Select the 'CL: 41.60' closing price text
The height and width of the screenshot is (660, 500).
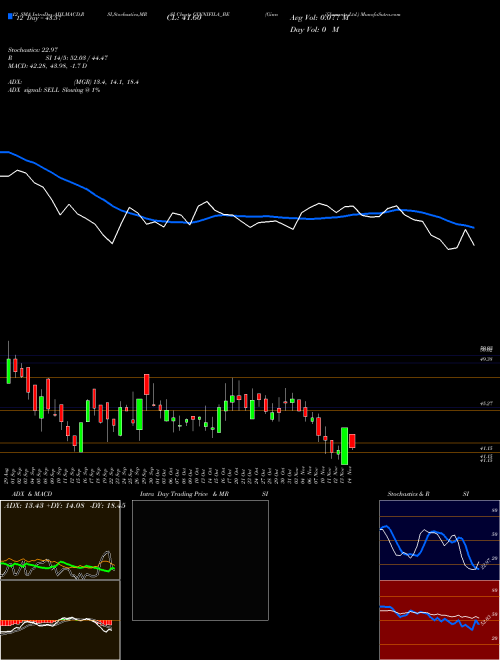pyautogui.click(x=184, y=18)
